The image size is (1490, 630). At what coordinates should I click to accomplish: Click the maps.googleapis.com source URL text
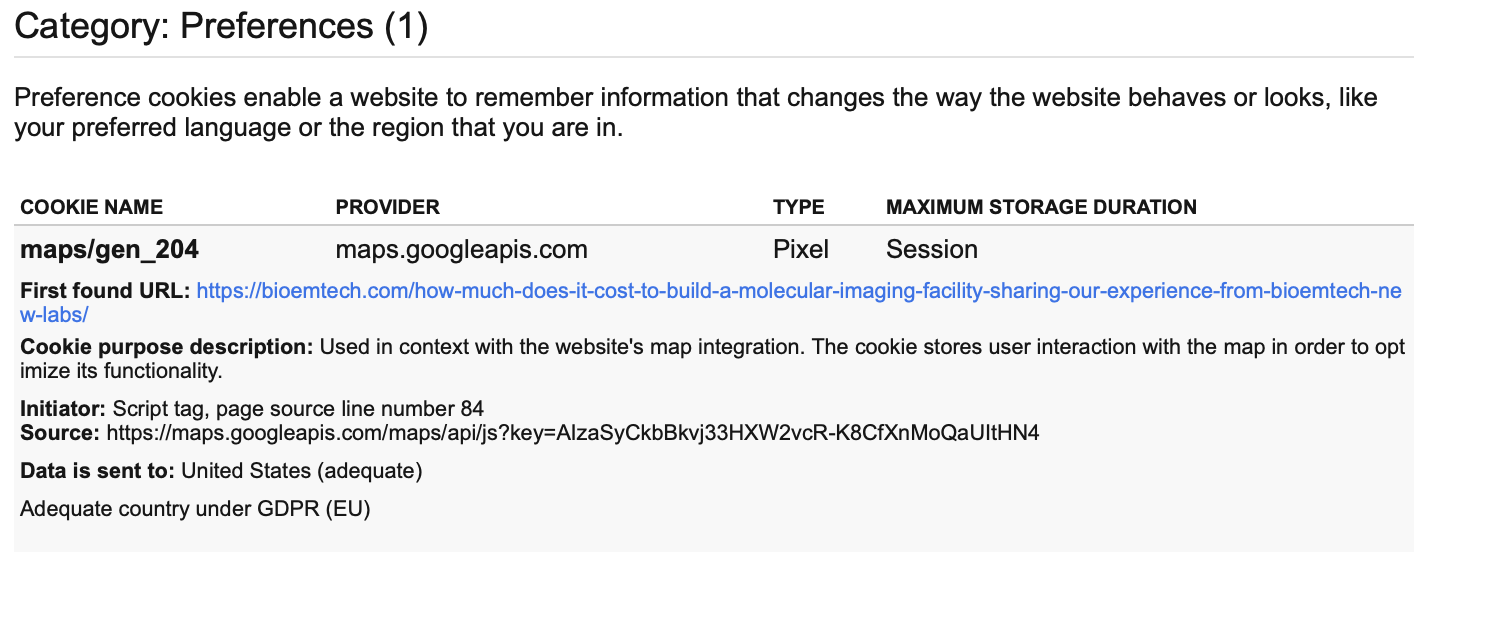tap(572, 433)
